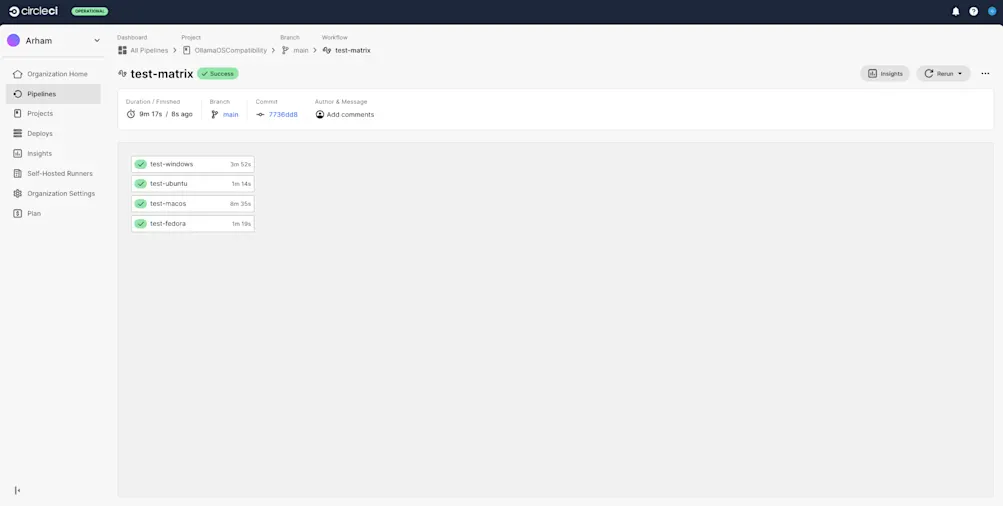Click the 8m 35s duration text
Image resolution: width=1003 pixels, height=506 pixels.
241,204
